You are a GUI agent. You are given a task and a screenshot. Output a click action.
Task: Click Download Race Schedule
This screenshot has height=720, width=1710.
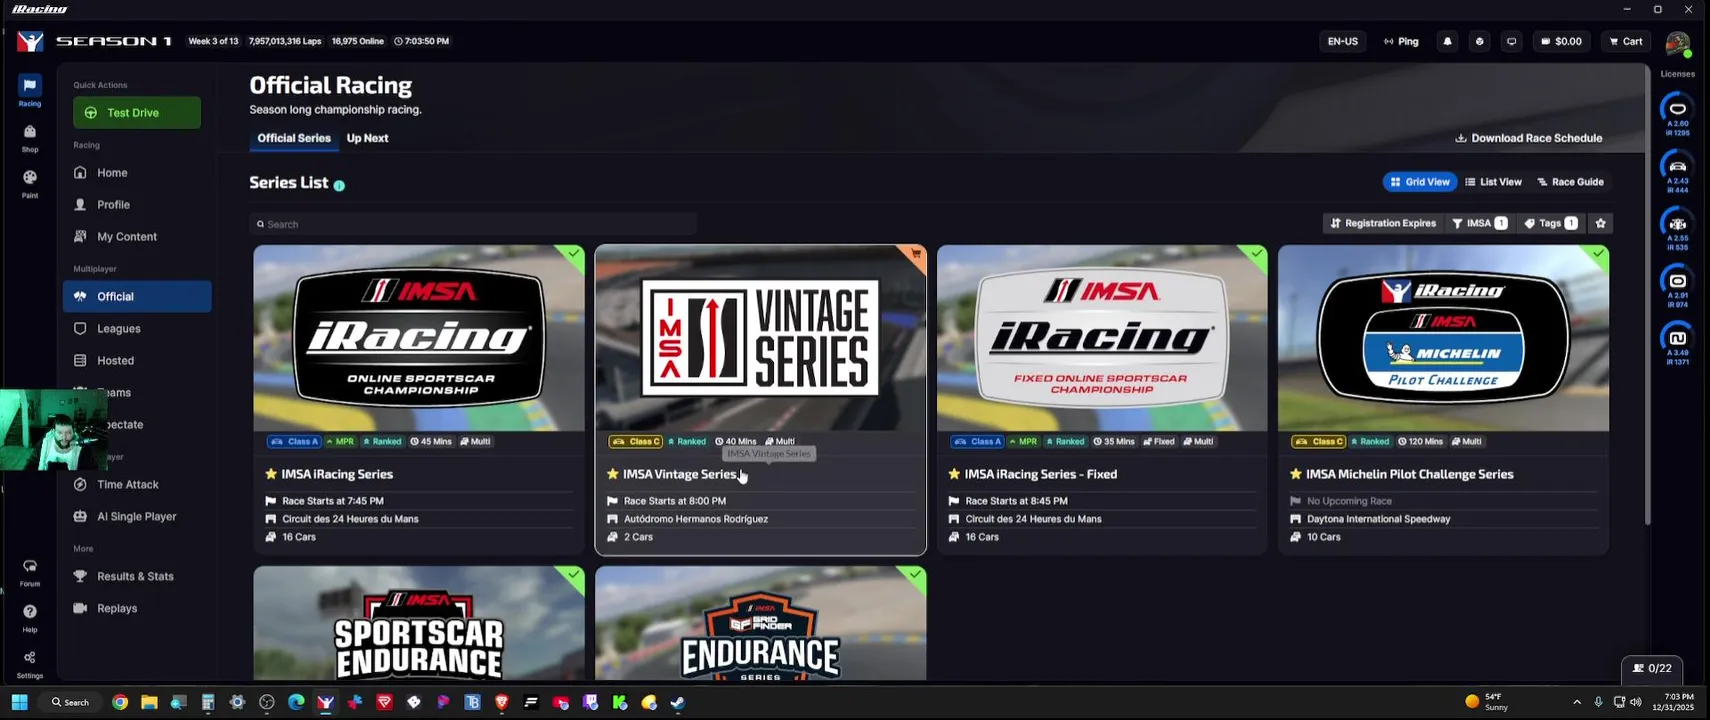click(x=1528, y=138)
